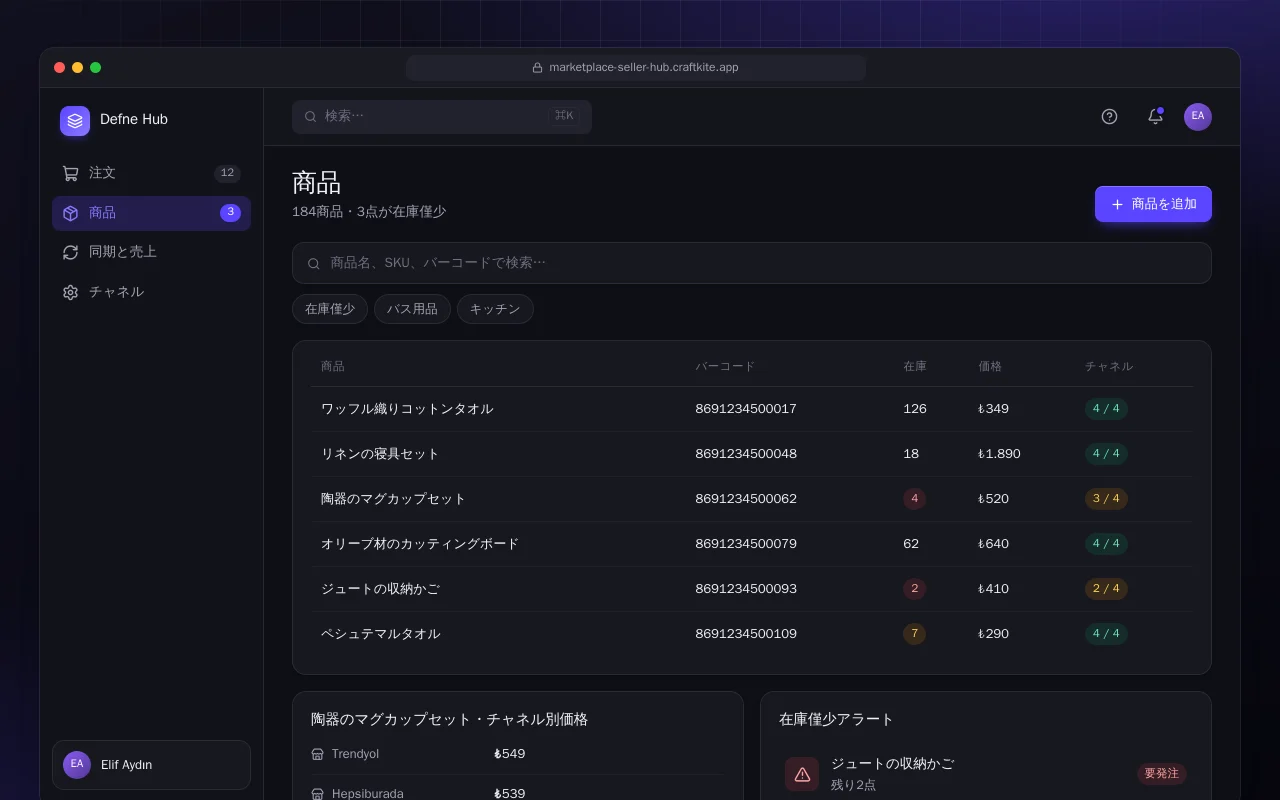Click the 4 / 4 badge for ワッフル織りコットンタオル
The width and height of the screenshot is (1280, 800).
[x=1106, y=409]
